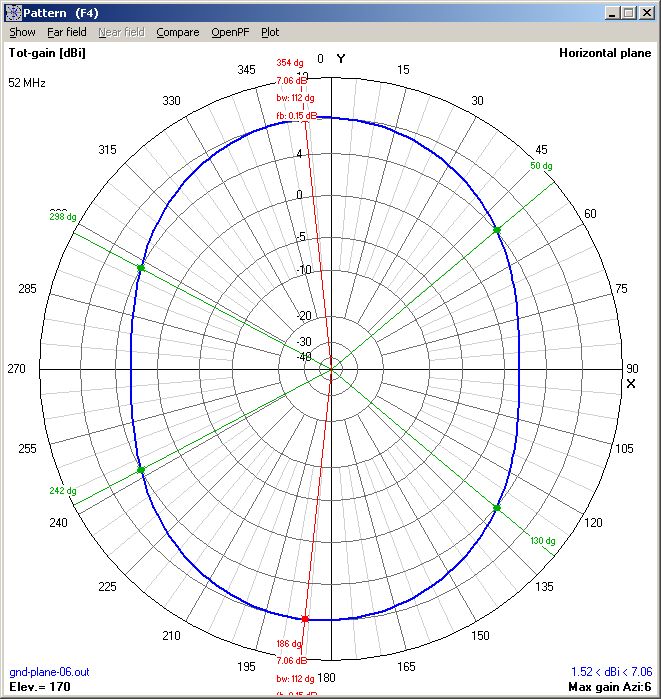The image size is (661, 699).
Task: Click the Elev.= 170 readout
Action: coord(40,686)
